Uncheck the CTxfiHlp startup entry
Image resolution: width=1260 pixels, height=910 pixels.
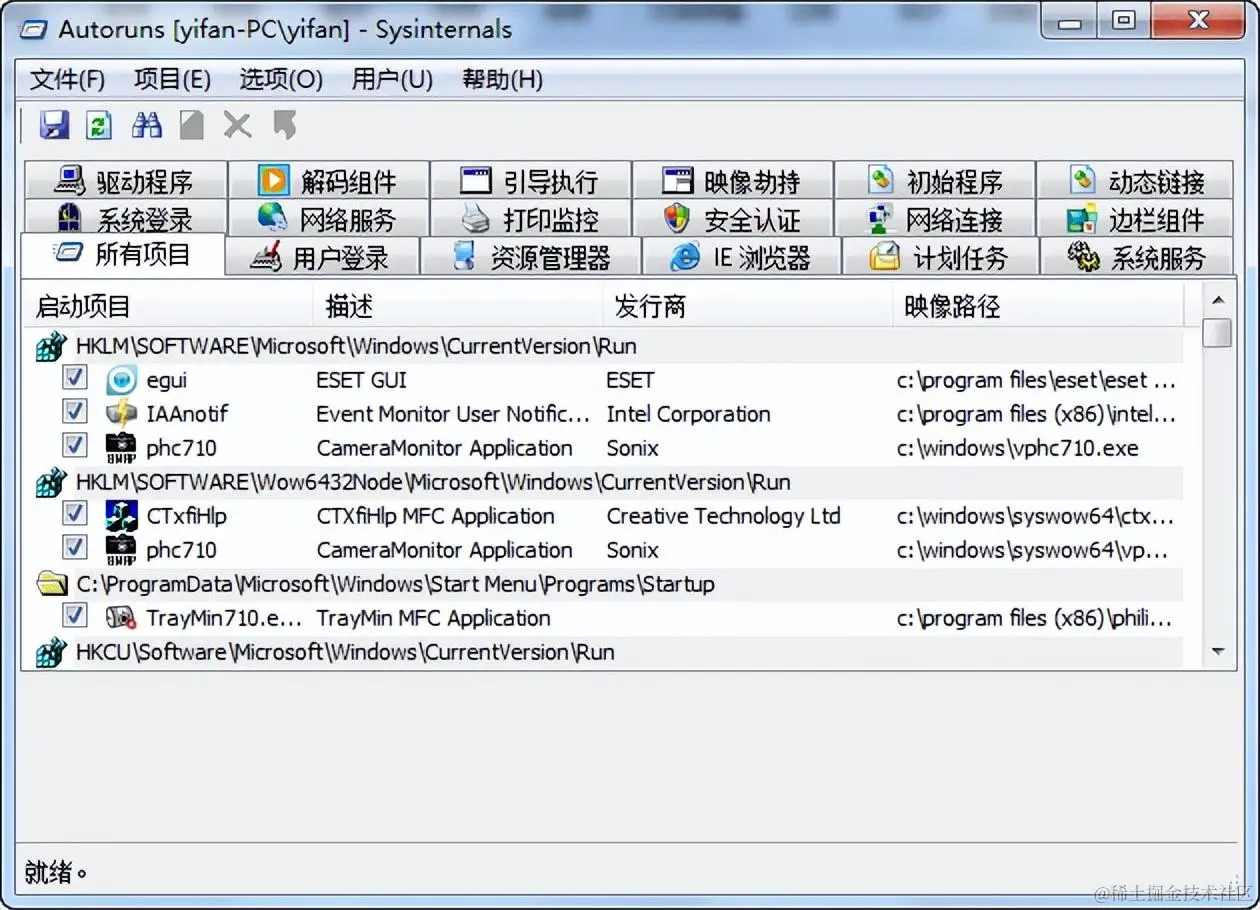point(74,514)
